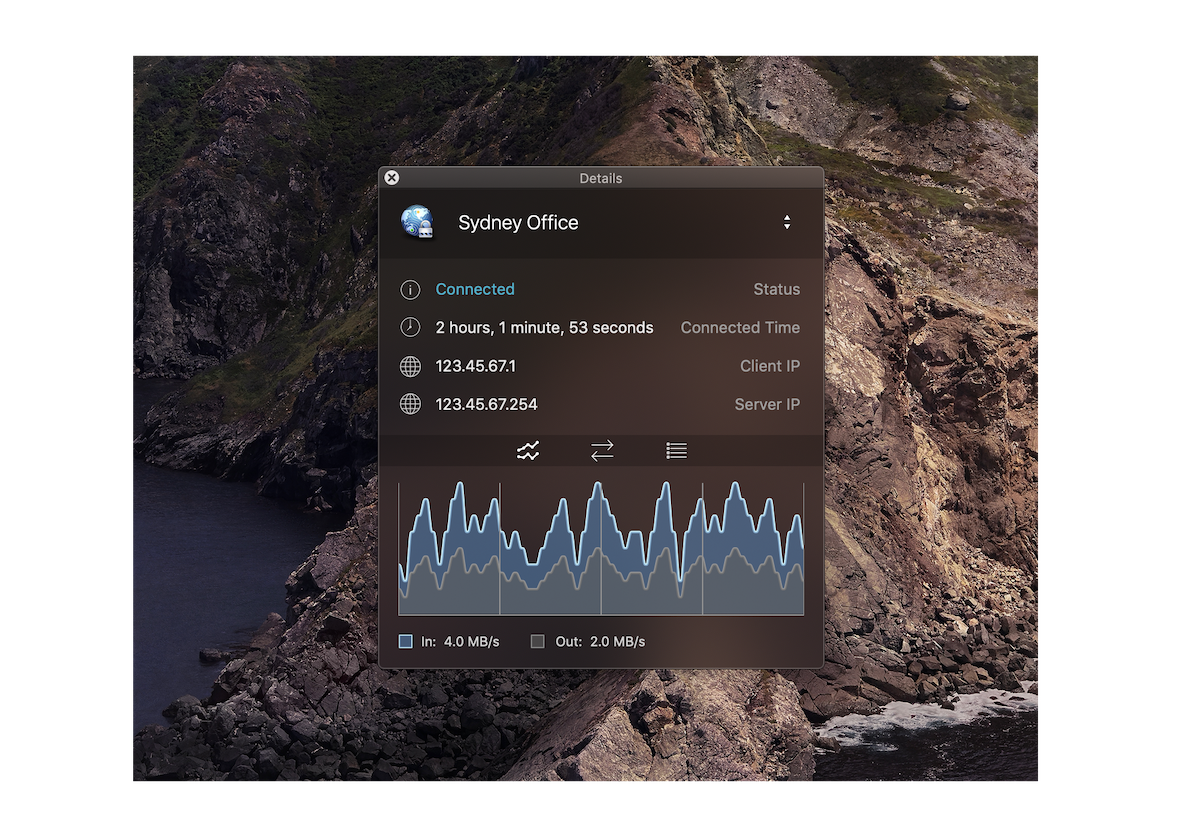
Task: Click the globe icon next to client IP
Action: tap(410, 366)
